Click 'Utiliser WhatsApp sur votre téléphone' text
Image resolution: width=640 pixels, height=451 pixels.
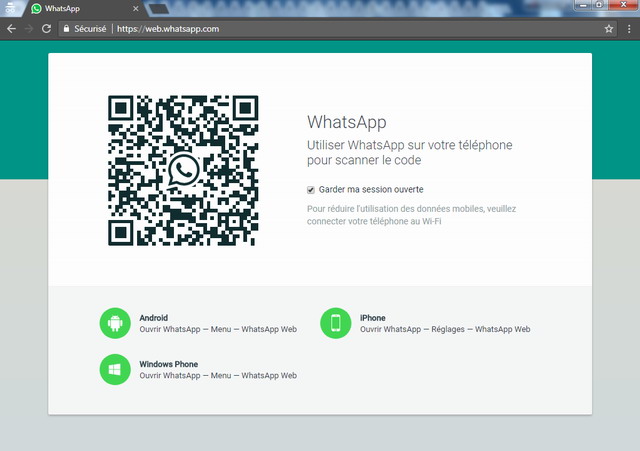[x=409, y=145]
